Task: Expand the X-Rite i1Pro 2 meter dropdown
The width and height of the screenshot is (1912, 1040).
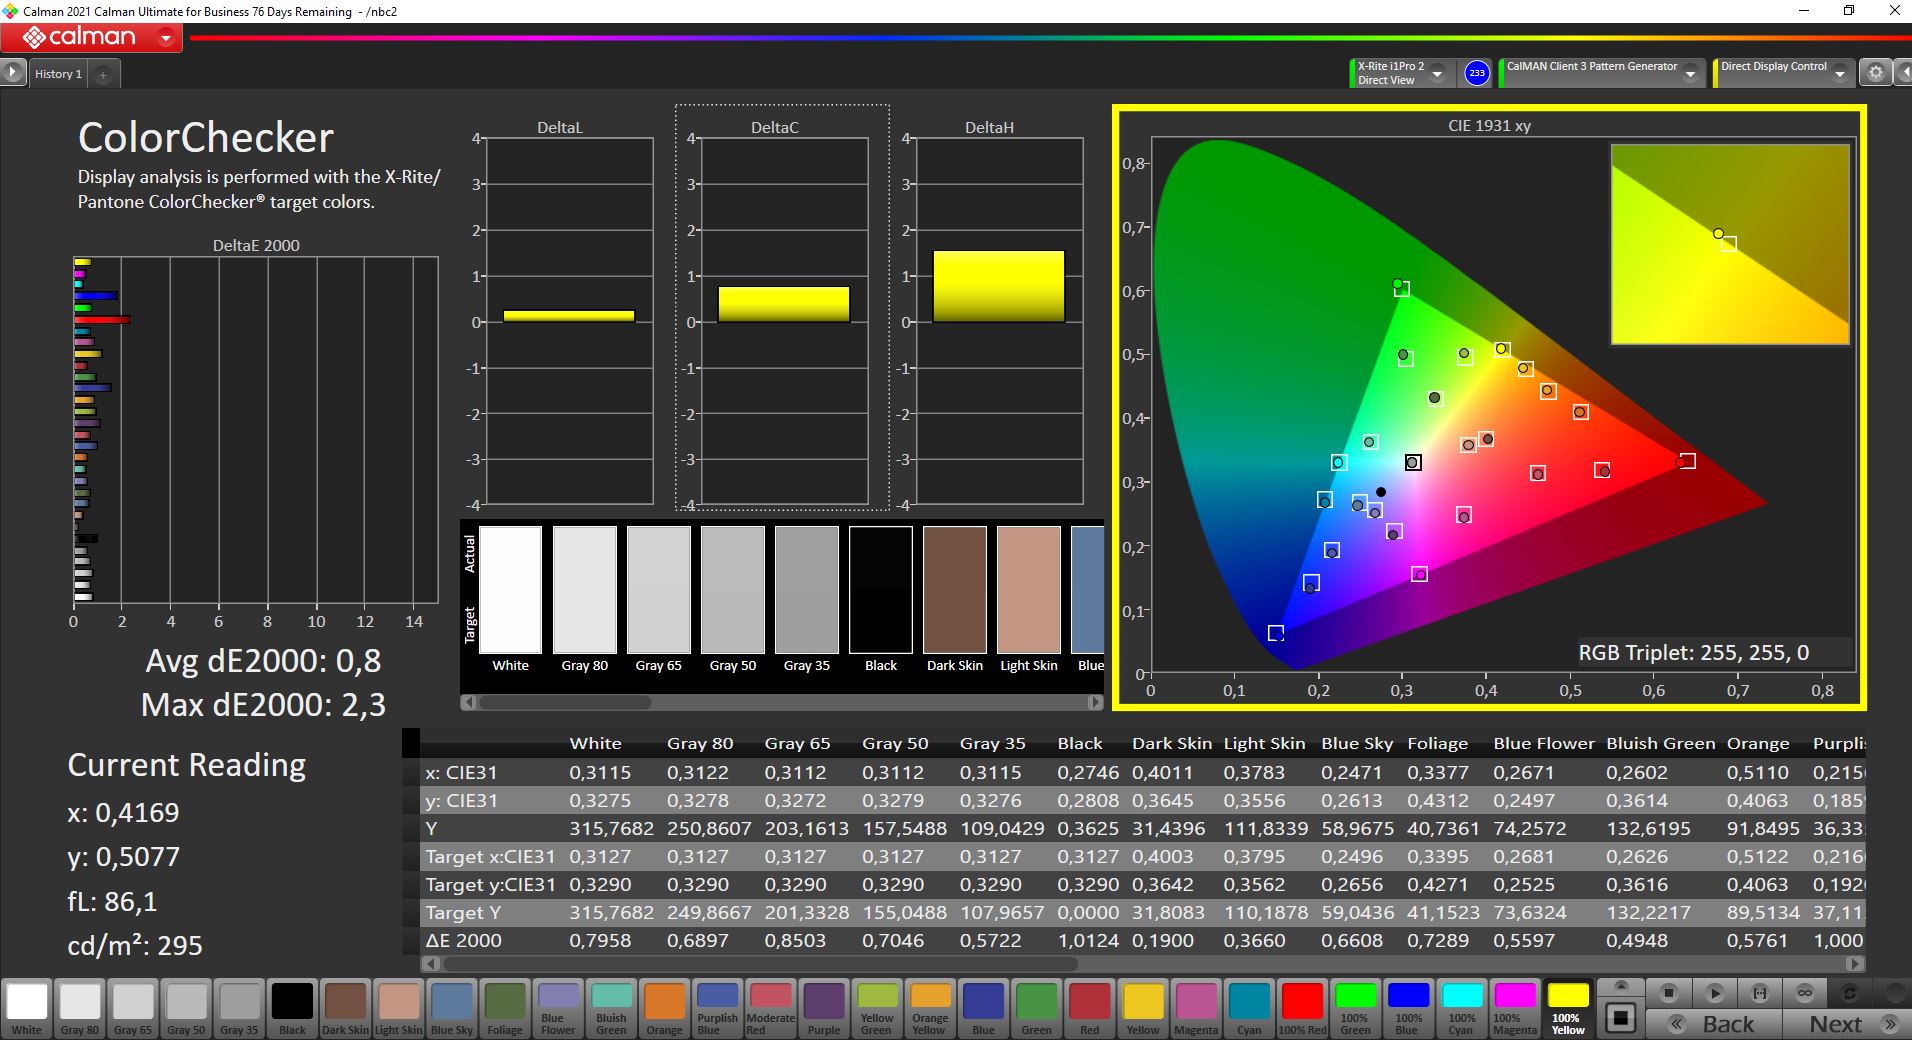Action: [x=1437, y=74]
